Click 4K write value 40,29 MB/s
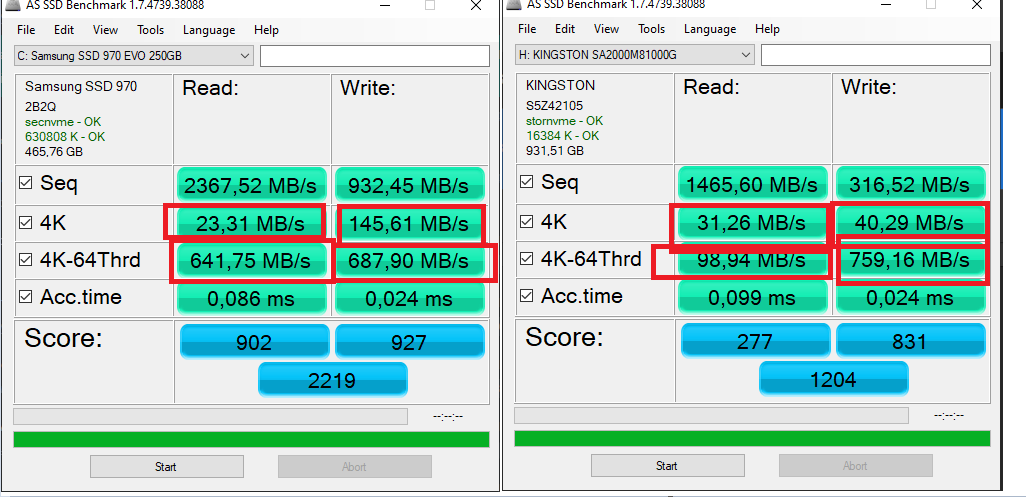The width and height of the screenshot is (1026, 497). pyautogui.click(x=911, y=222)
